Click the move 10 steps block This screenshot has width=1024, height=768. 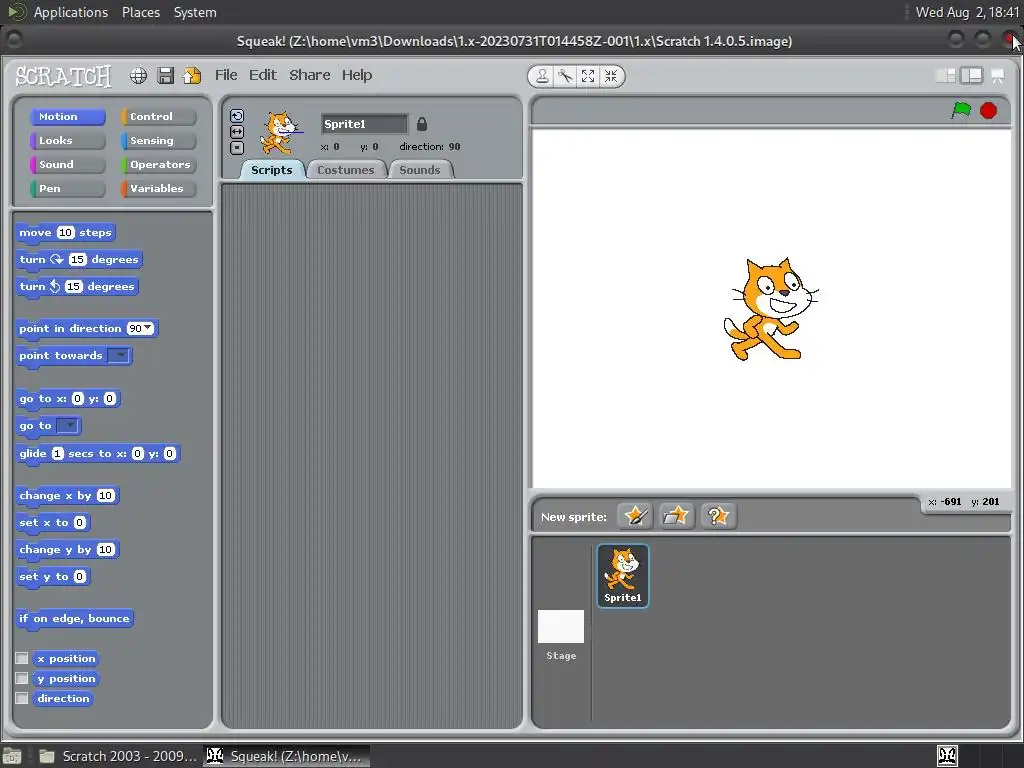point(65,232)
